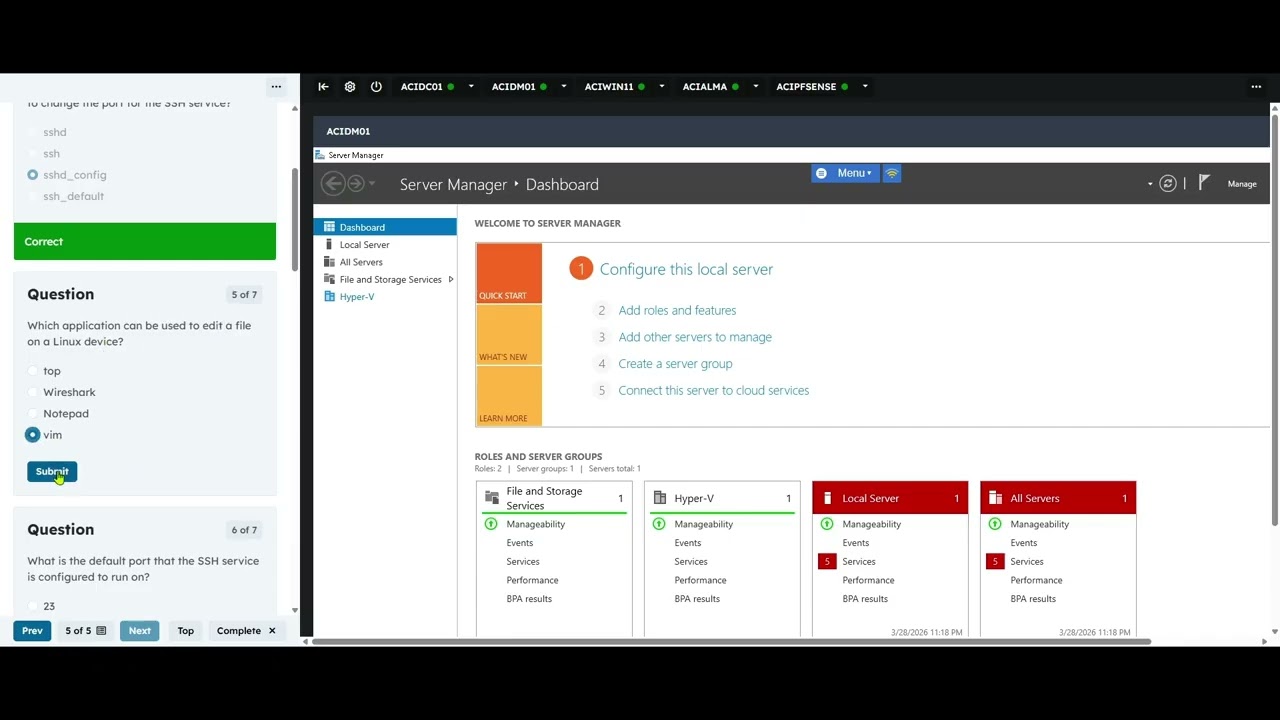
Task: Select the vim answer option
Action: (33, 435)
